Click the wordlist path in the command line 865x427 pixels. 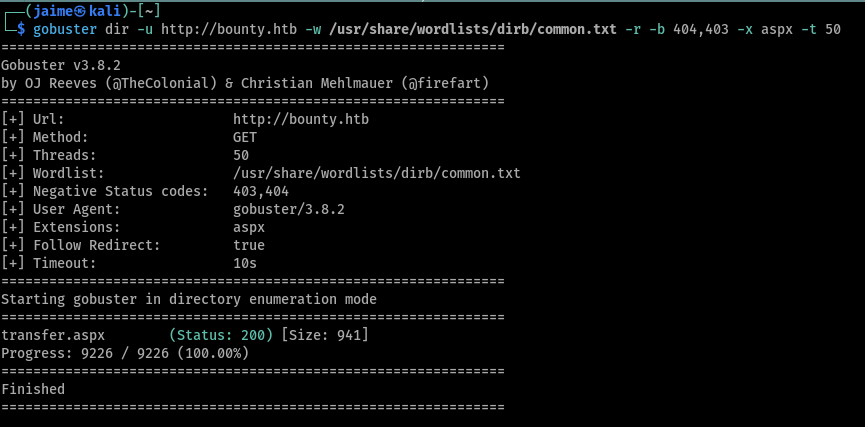(x=473, y=29)
